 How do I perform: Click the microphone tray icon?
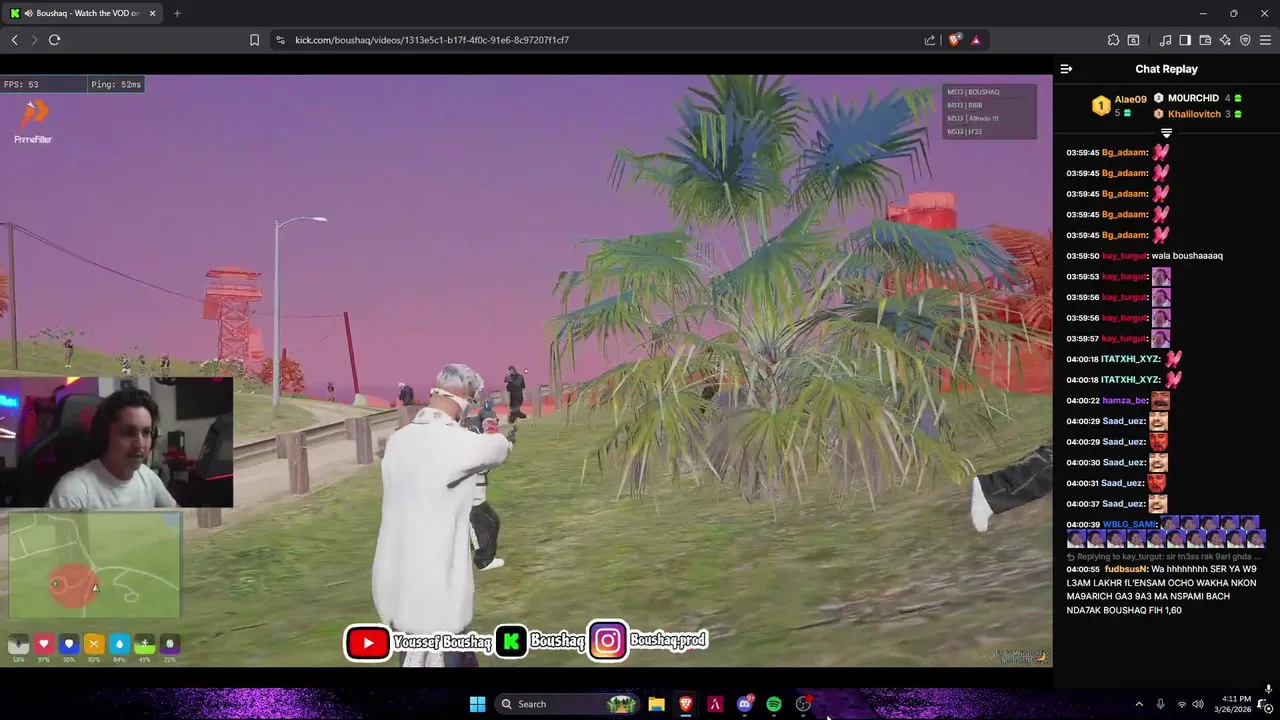(x=1160, y=704)
